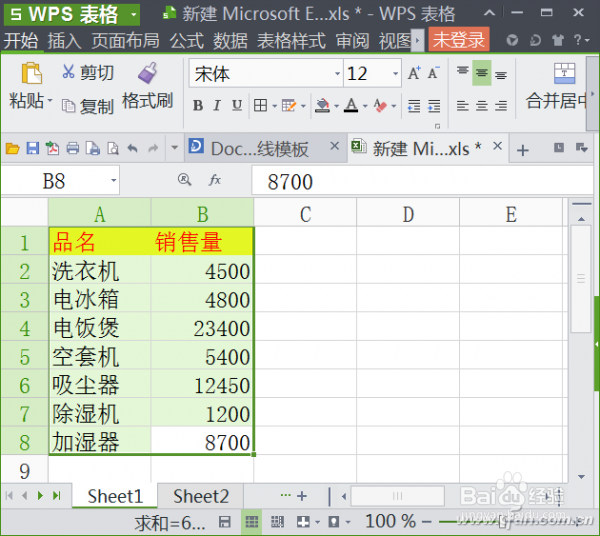Expand quick access toolbar customize arrow

point(174,147)
